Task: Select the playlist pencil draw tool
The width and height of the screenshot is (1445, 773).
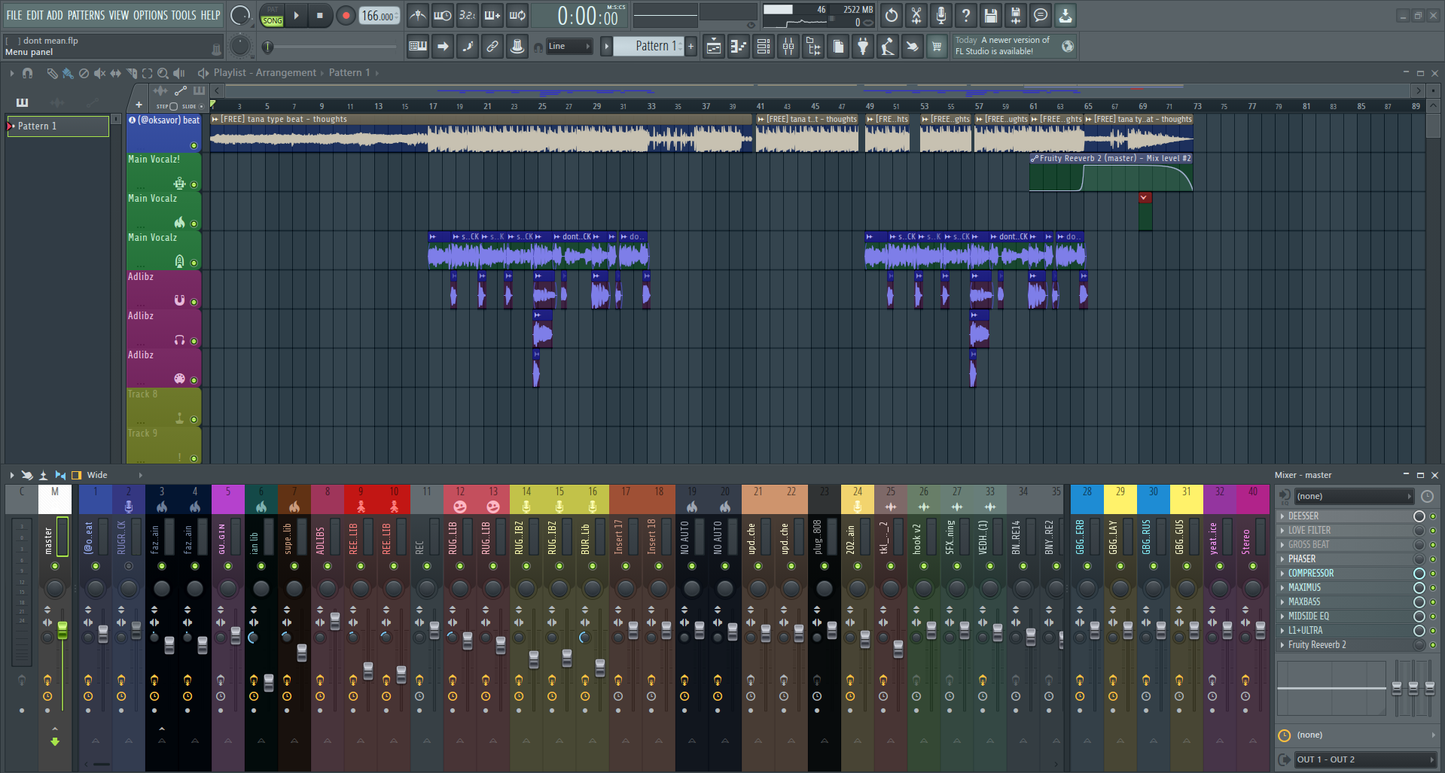Action: (52, 73)
